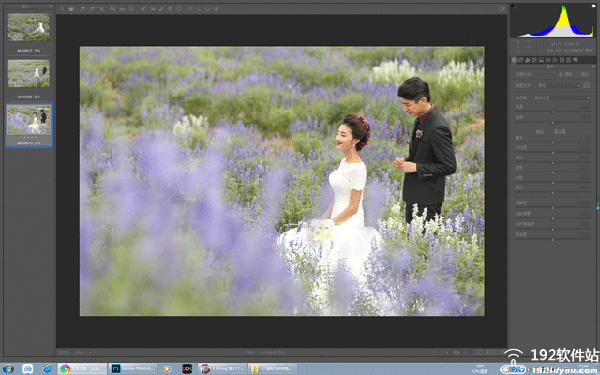Open the Effects (fx) panel tab
Image resolution: width=600 pixels, height=375 pixels.
point(555,60)
